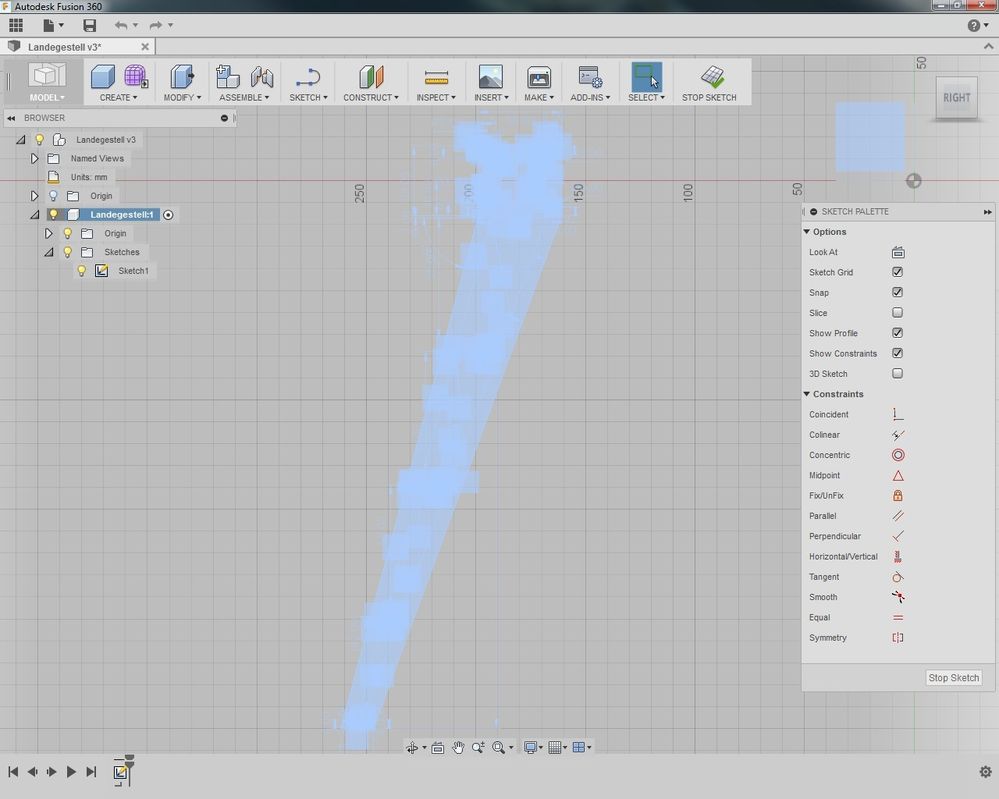Switch to the Landegestell v3 document tab
999x799 pixels.
point(64,47)
